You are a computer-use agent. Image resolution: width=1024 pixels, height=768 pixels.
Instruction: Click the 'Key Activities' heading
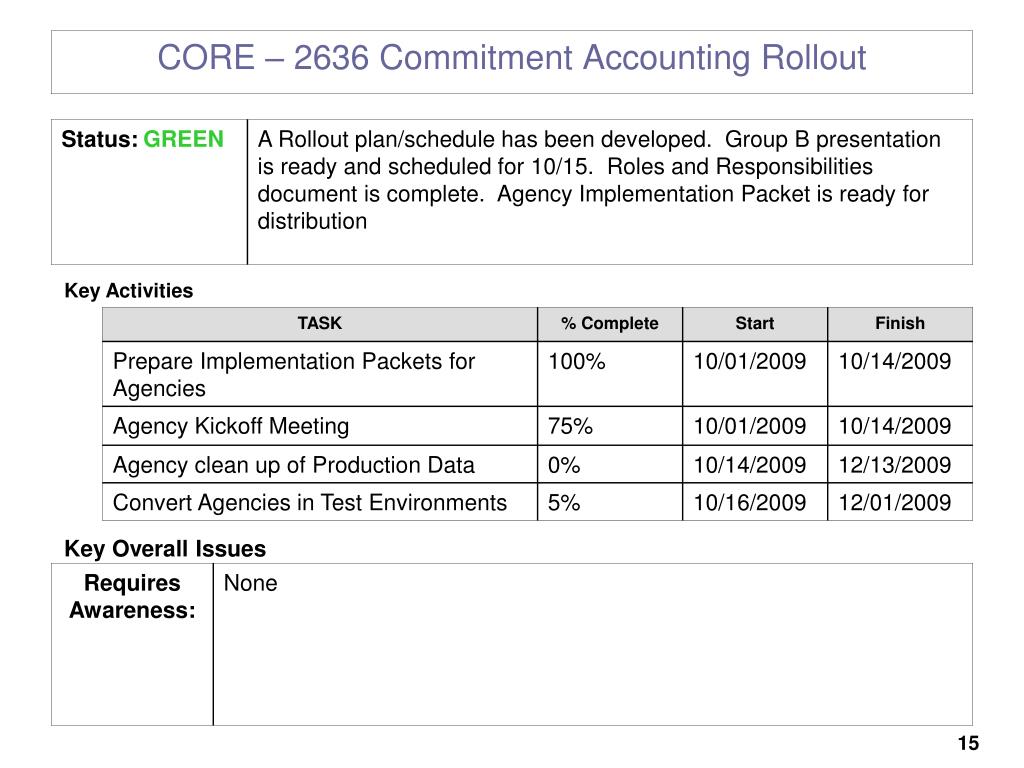tap(129, 291)
